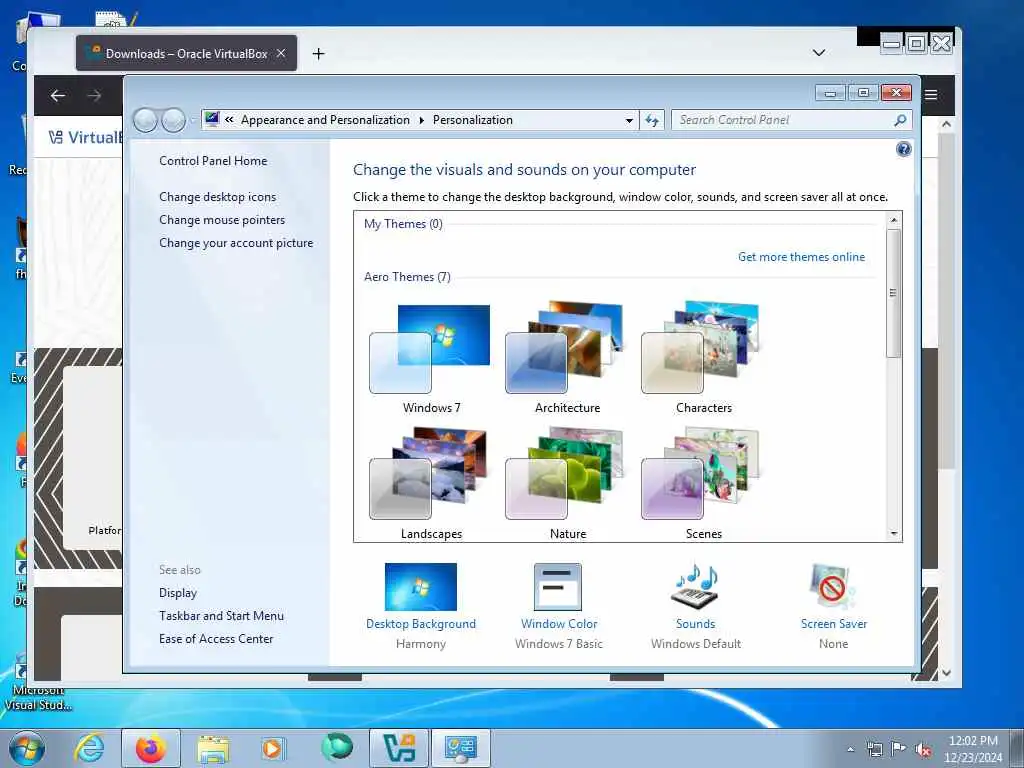Click the double chevron in address bar
This screenshot has height=768, width=1024.
229,120
